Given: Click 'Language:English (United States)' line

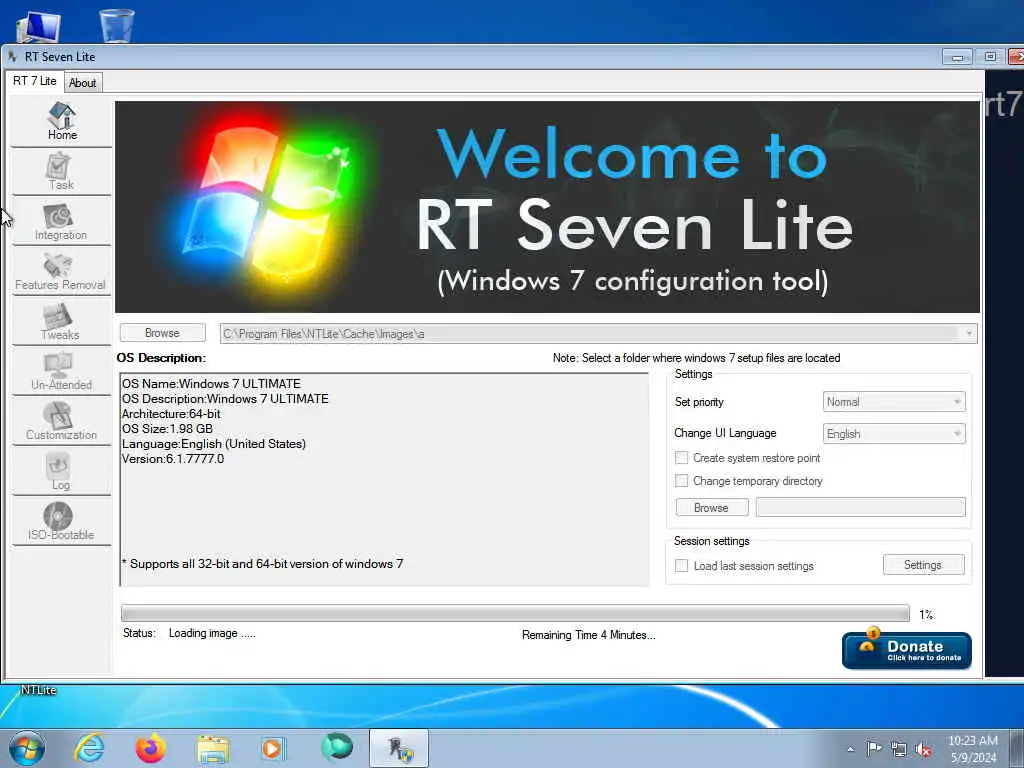Looking at the screenshot, I should pos(214,444).
